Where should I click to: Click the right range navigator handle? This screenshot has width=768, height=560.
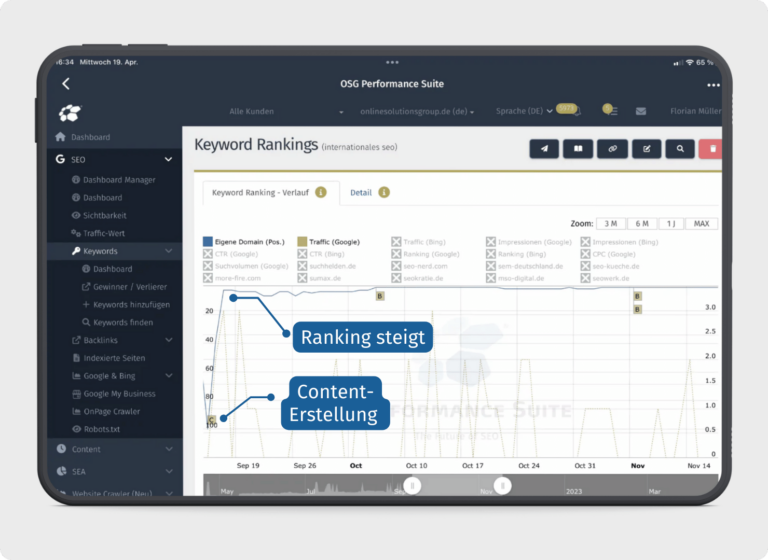(502, 486)
